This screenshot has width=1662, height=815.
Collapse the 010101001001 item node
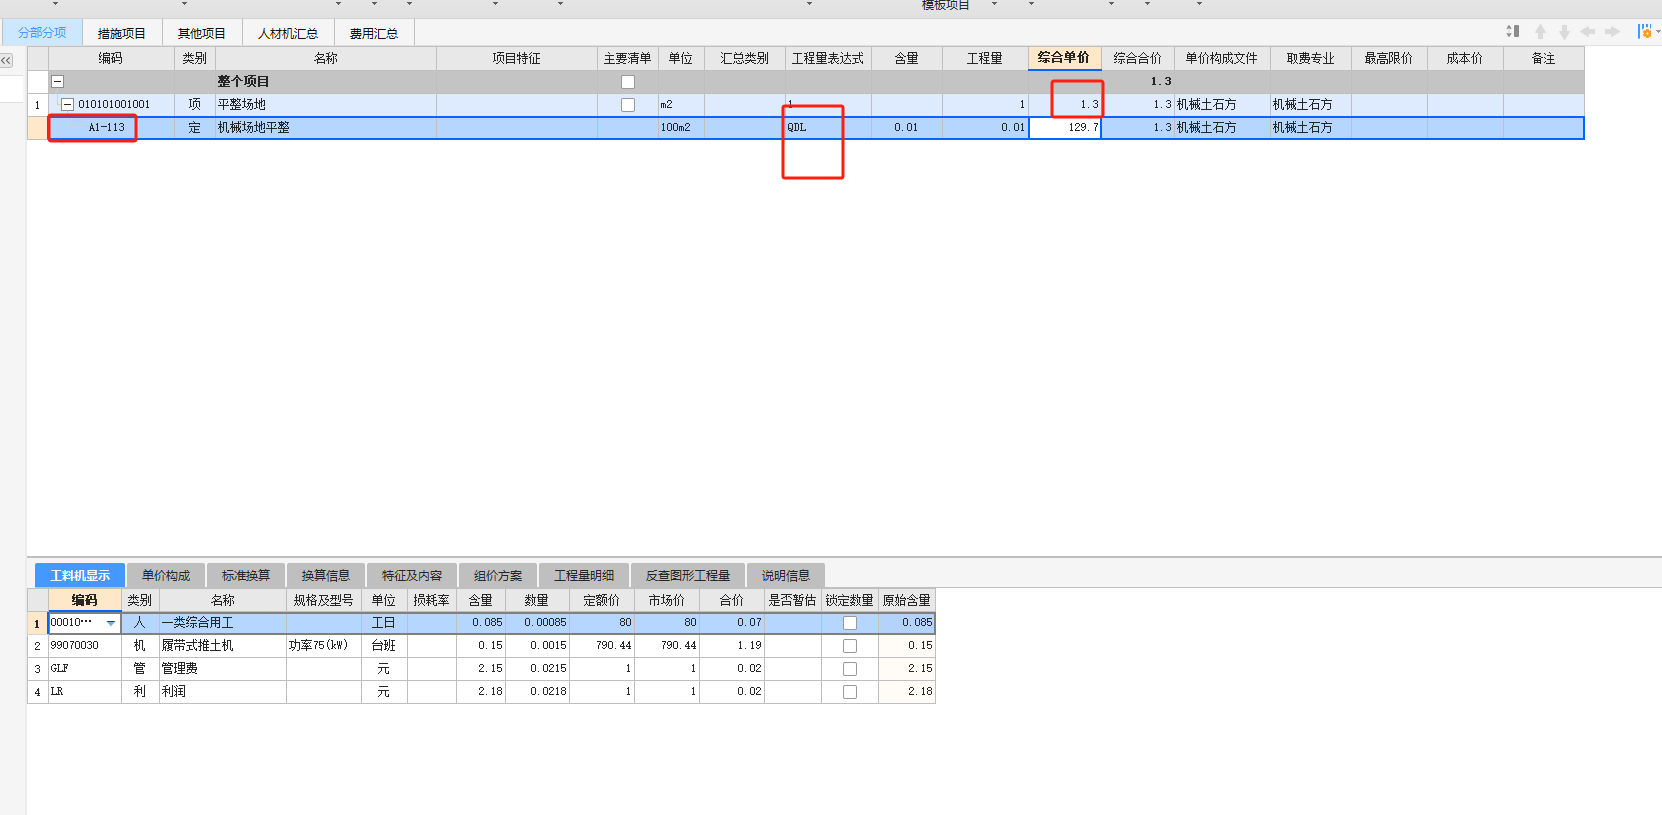(67, 104)
